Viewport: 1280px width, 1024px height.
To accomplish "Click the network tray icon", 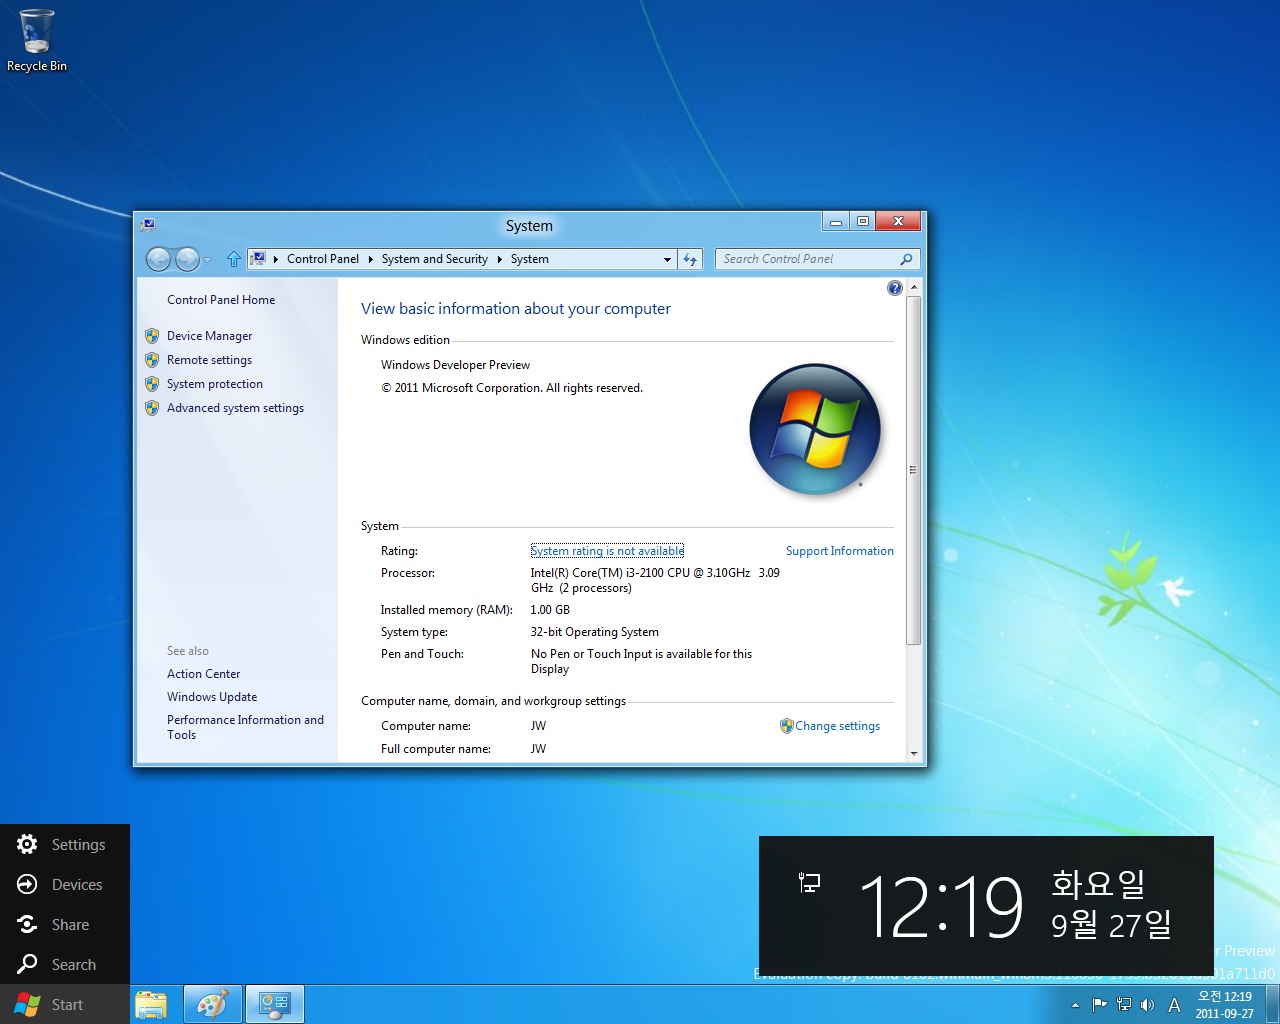I will pos(1124,1005).
